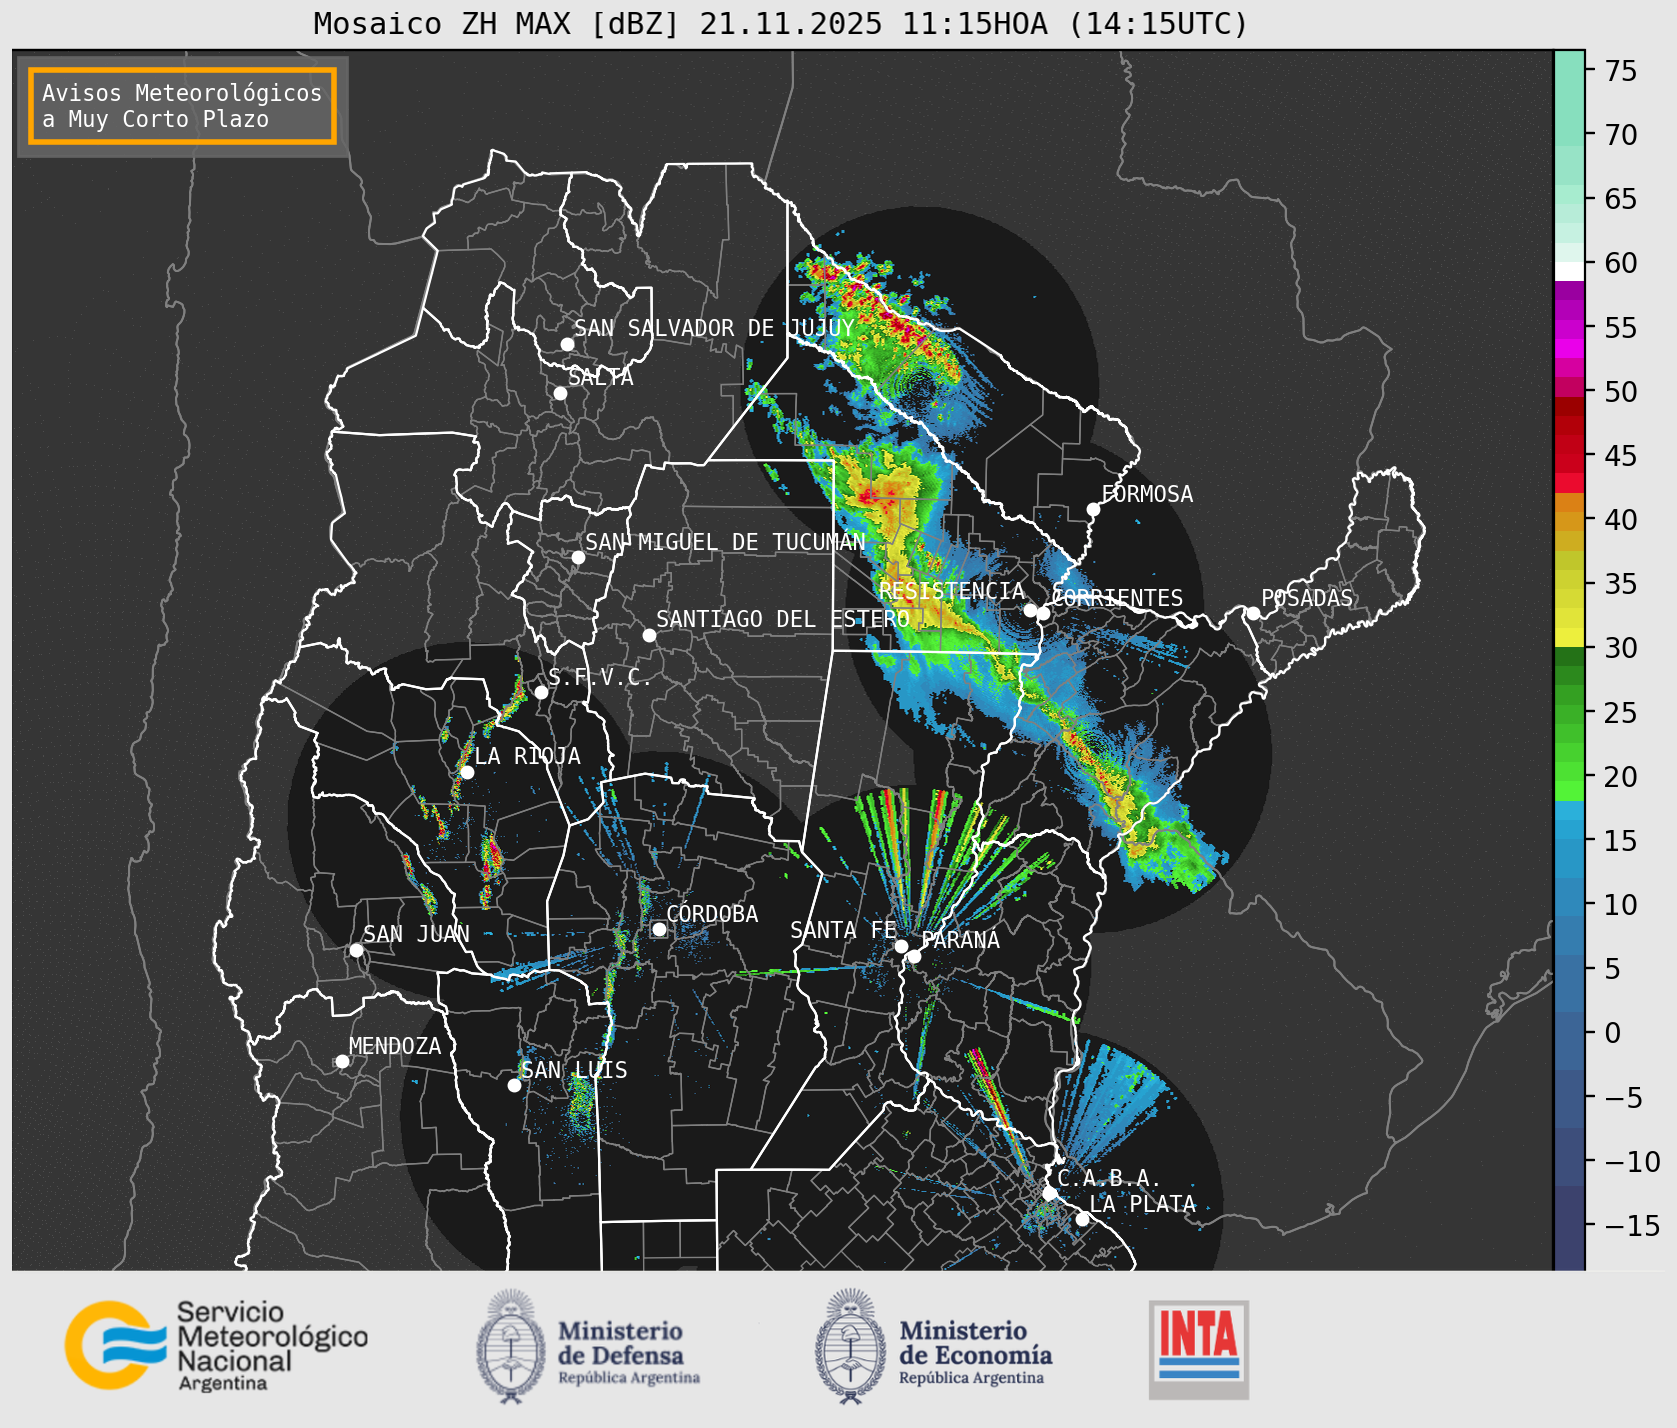Select the Posadas city dot

(1253, 613)
